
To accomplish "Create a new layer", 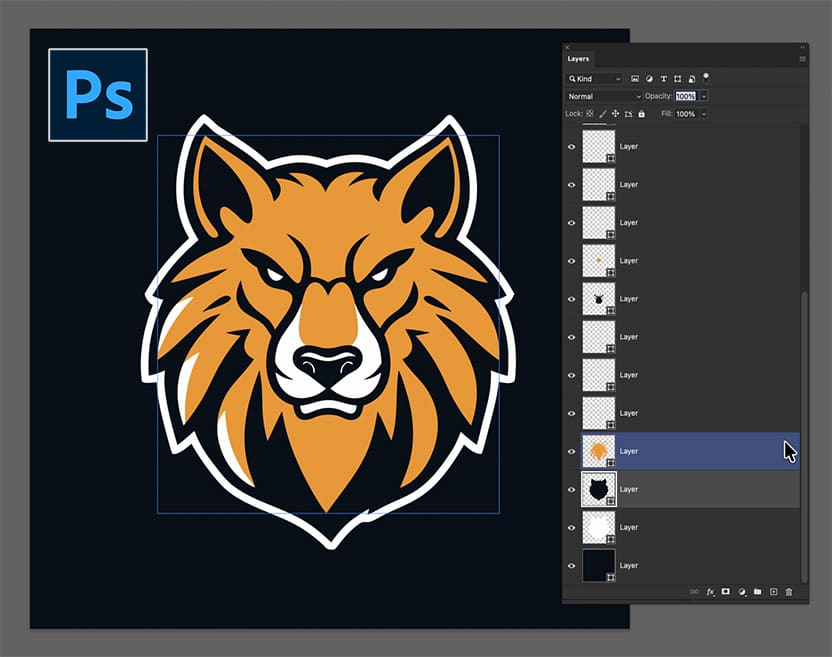I will 774,591.
